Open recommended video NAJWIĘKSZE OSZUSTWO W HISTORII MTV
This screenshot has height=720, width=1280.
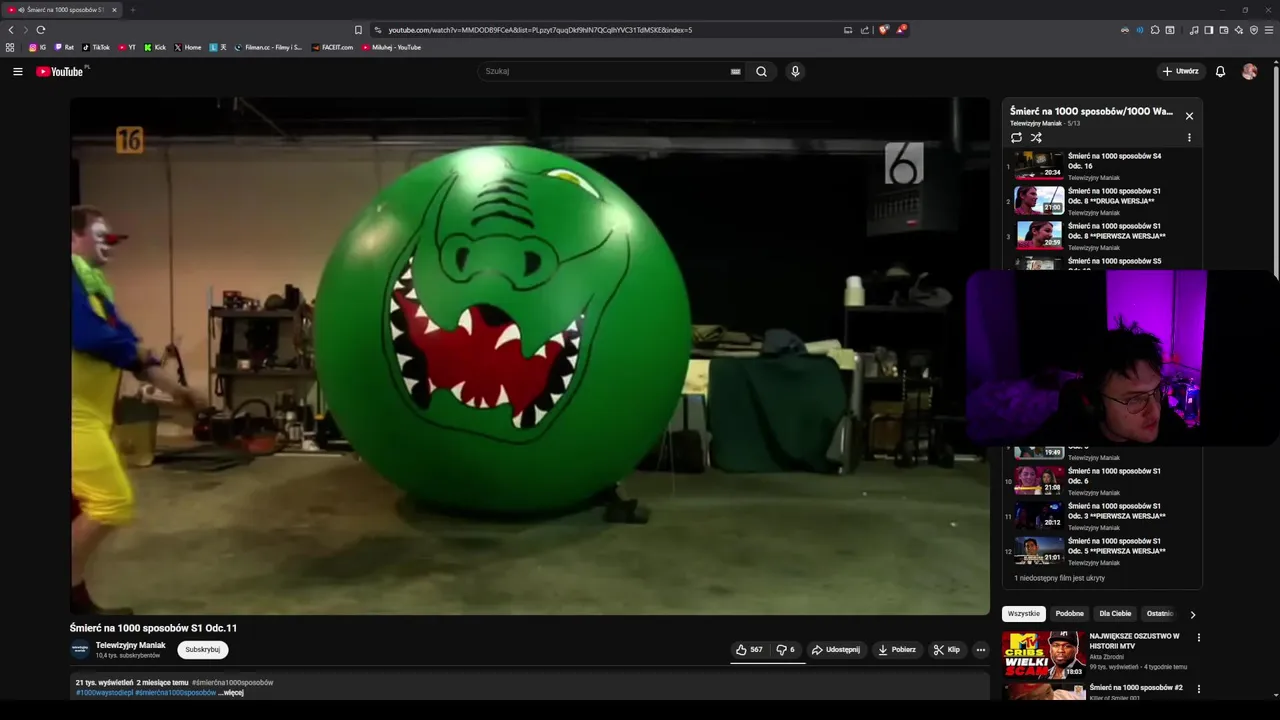1134,641
